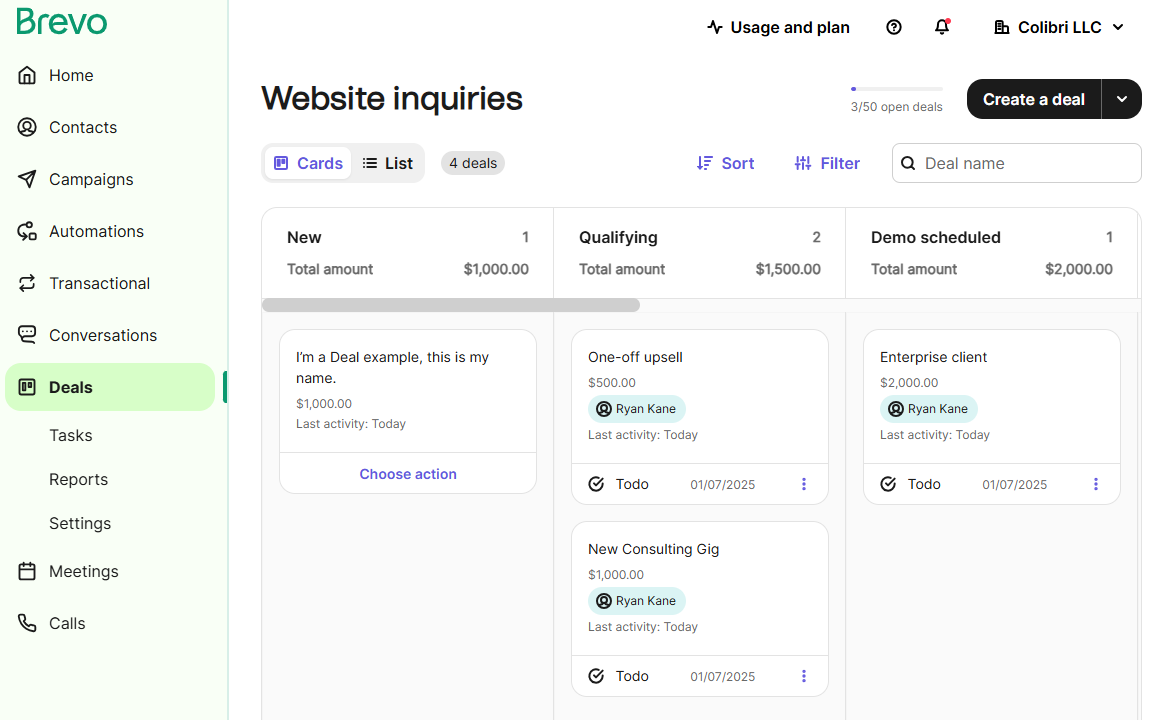The height and width of the screenshot is (720, 1164).
Task: Click the Brevo logo
Action: tap(62, 22)
